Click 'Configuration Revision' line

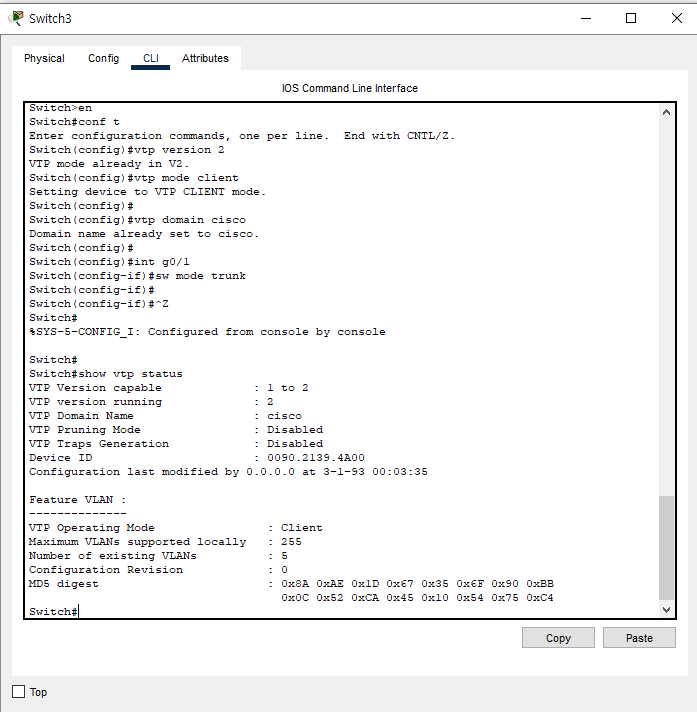[158, 569]
